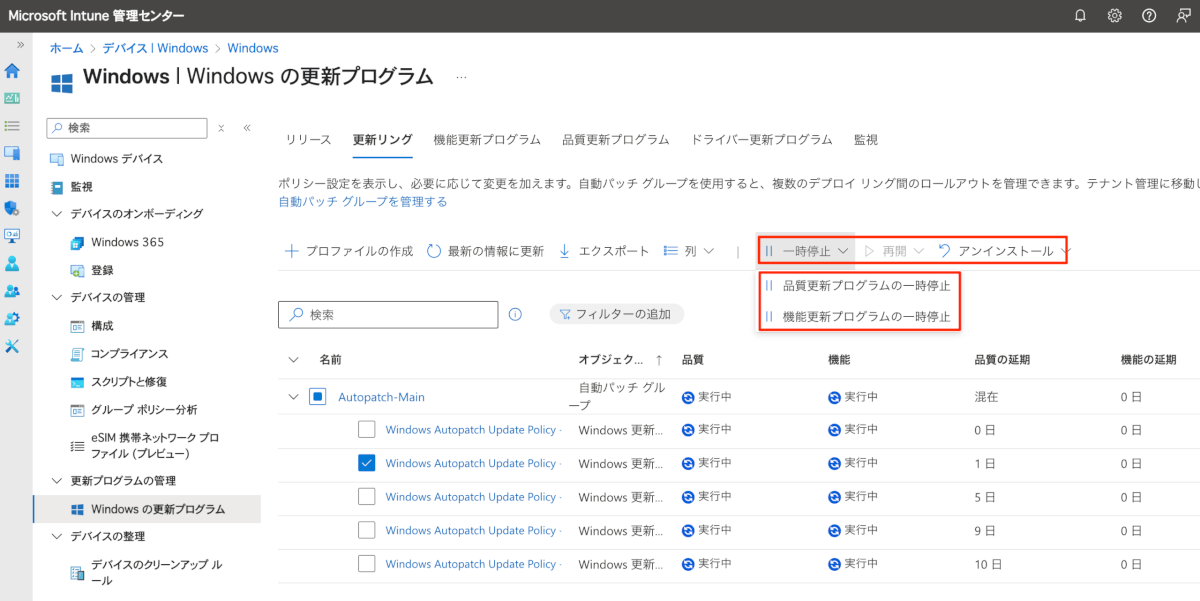Click the notifications bell icon
The image size is (1200, 601).
tap(1080, 16)
